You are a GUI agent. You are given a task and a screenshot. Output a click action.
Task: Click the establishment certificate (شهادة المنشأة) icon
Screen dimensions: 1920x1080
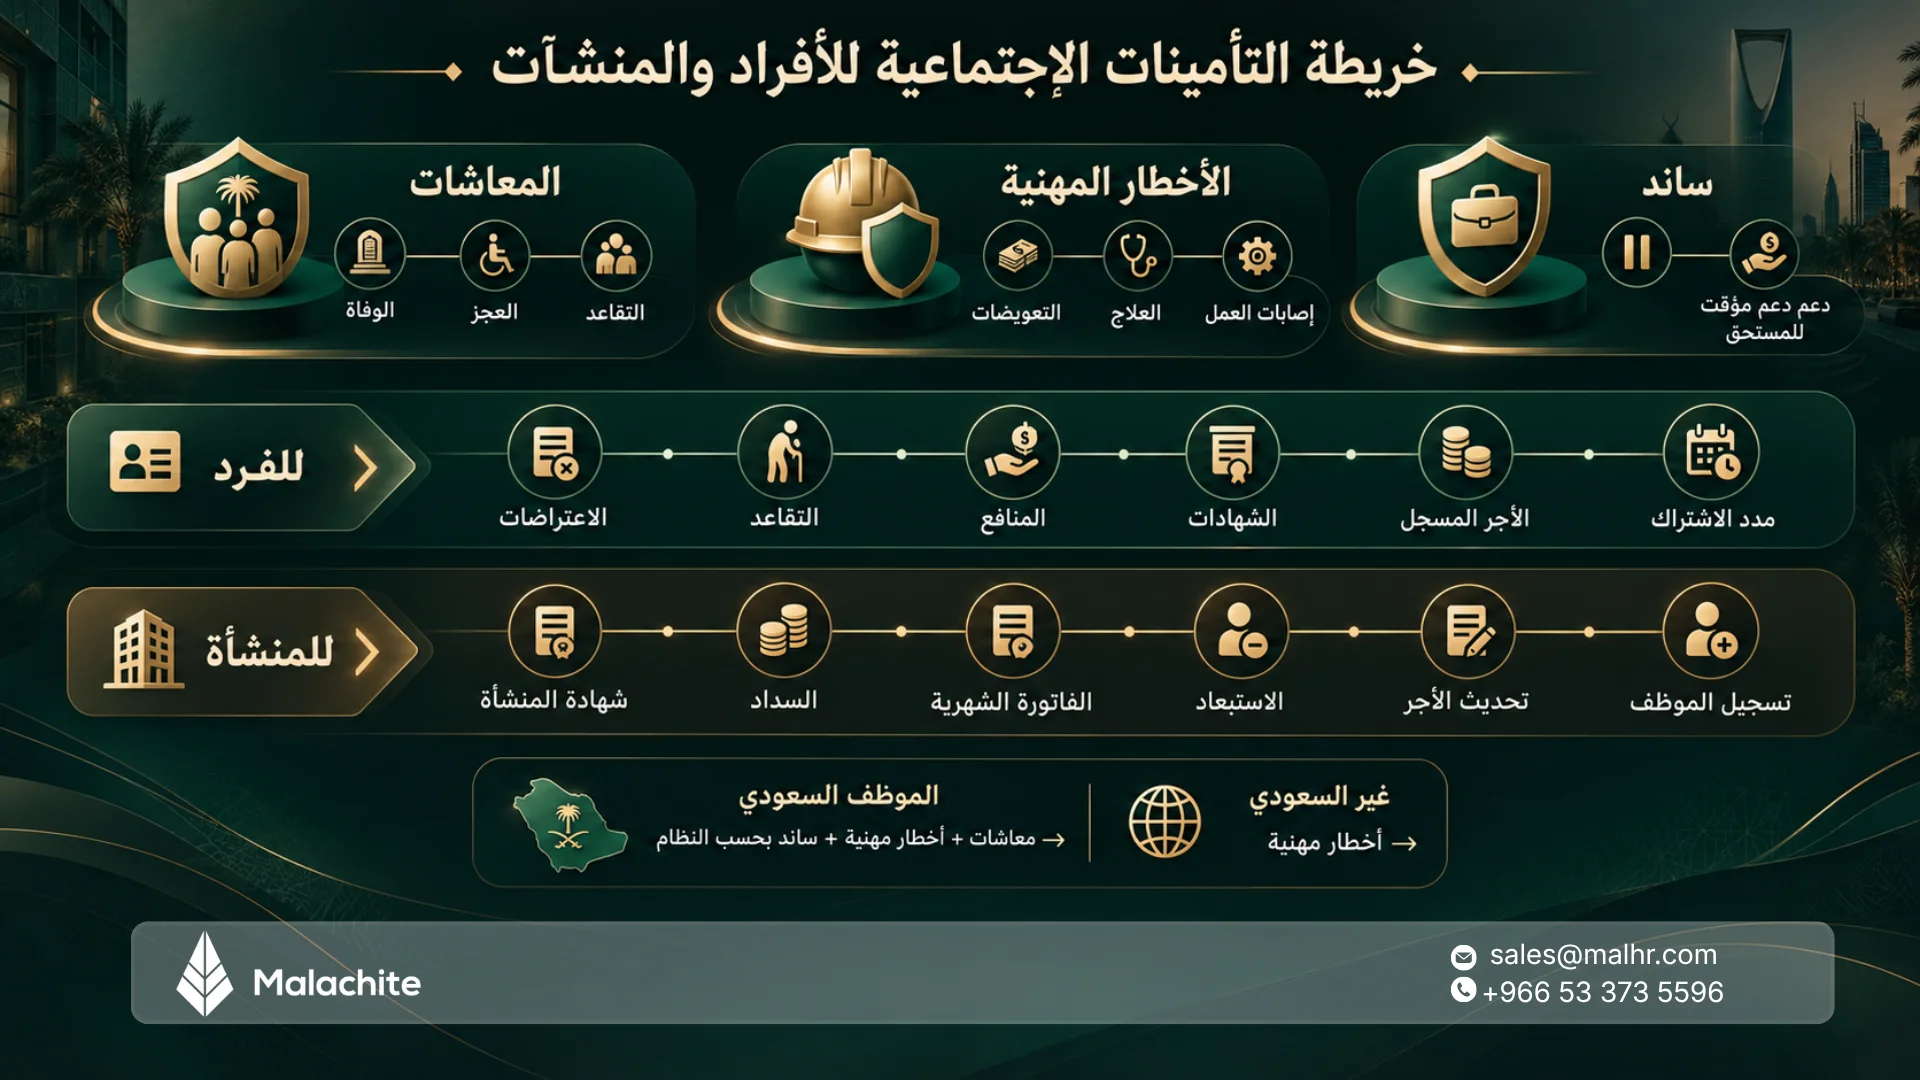554,631
